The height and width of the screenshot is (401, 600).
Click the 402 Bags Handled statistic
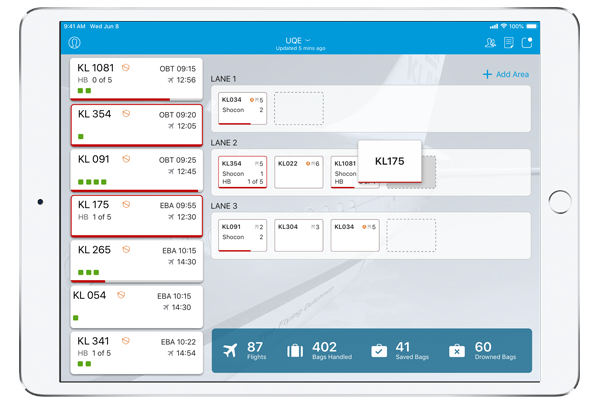332,350
